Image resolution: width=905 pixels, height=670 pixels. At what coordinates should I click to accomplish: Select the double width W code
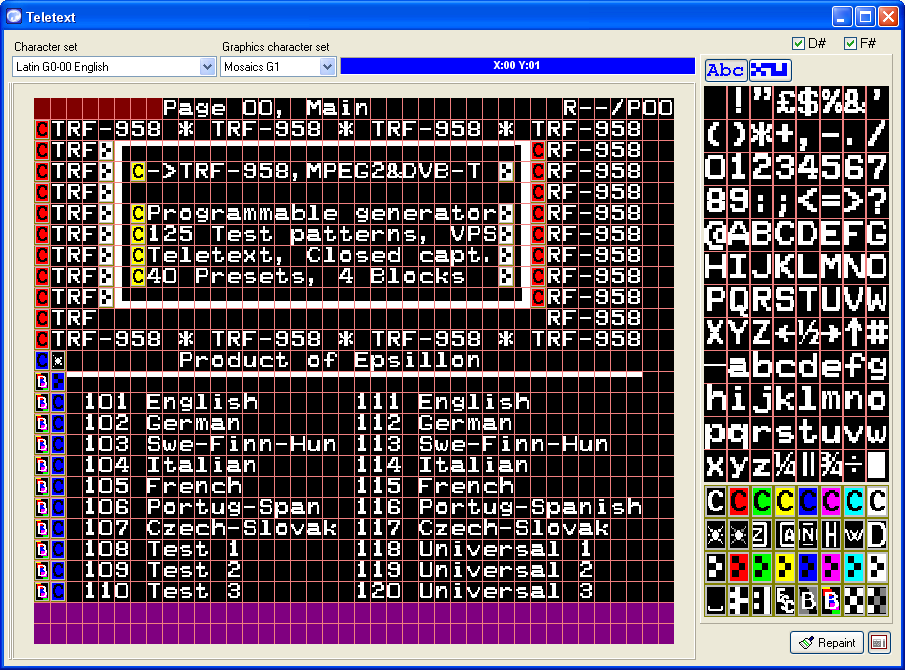[854, 535]
